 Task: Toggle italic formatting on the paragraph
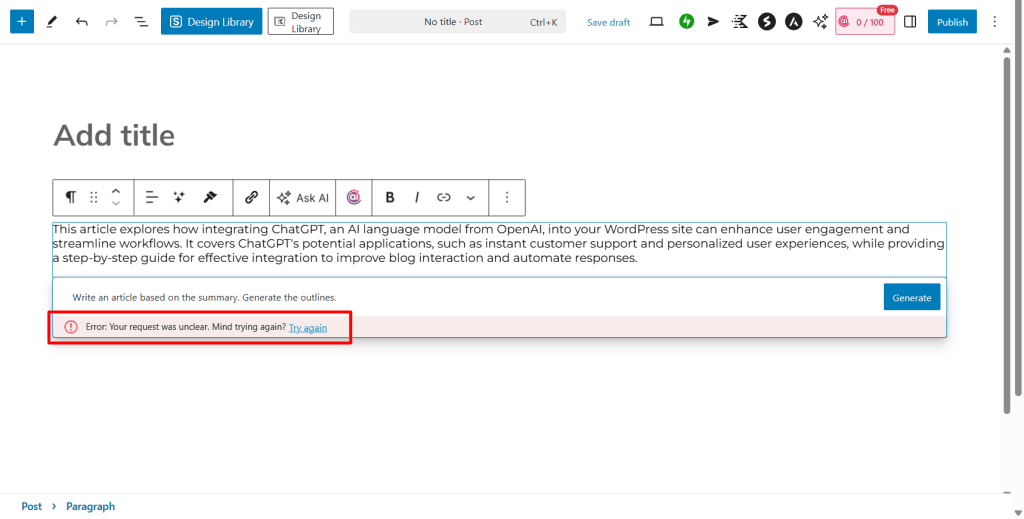(416, 198)
